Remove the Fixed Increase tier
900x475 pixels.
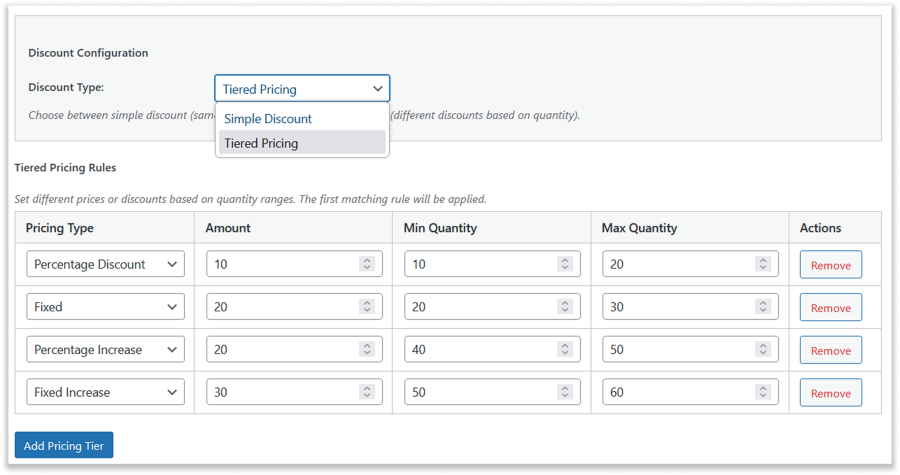click(x=831, y=393)
